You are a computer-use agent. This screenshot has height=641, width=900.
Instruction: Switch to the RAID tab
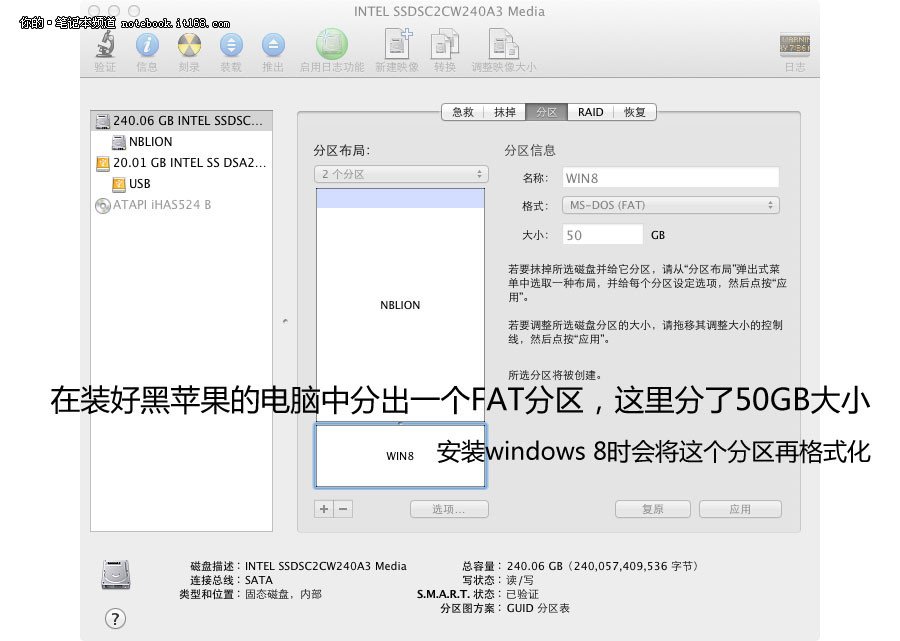click(590, 112)
